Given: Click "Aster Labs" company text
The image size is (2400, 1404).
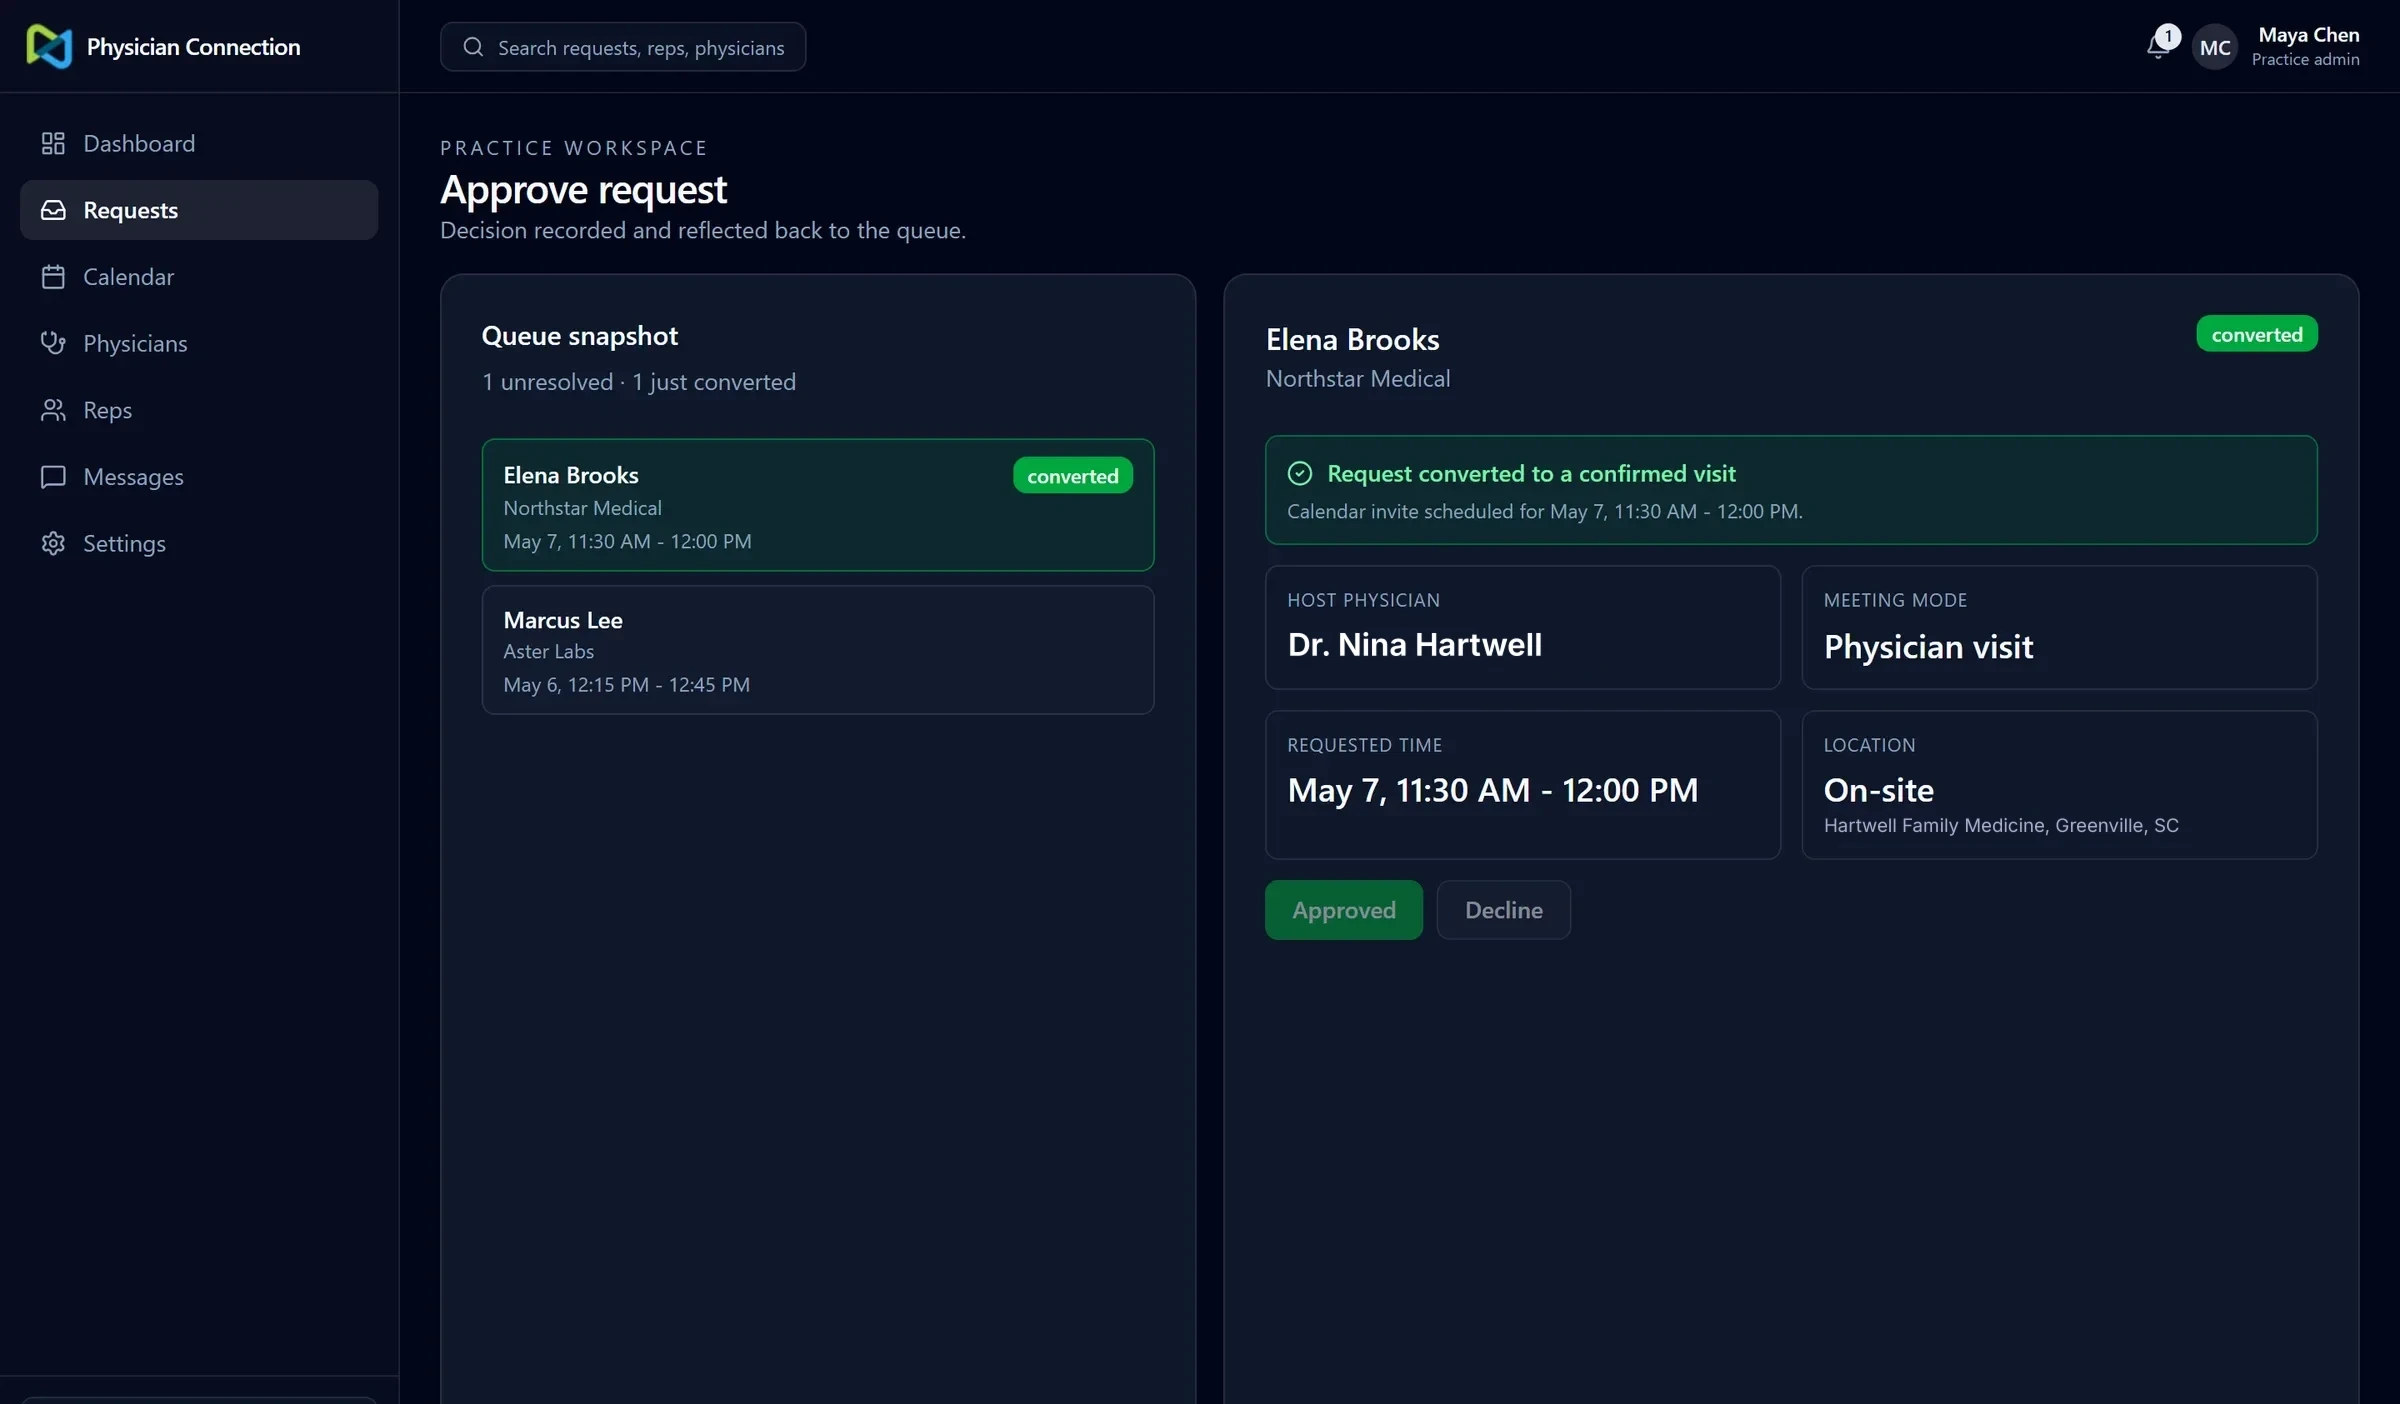Looking at the screenshot, I should click(x=548, y=651).
